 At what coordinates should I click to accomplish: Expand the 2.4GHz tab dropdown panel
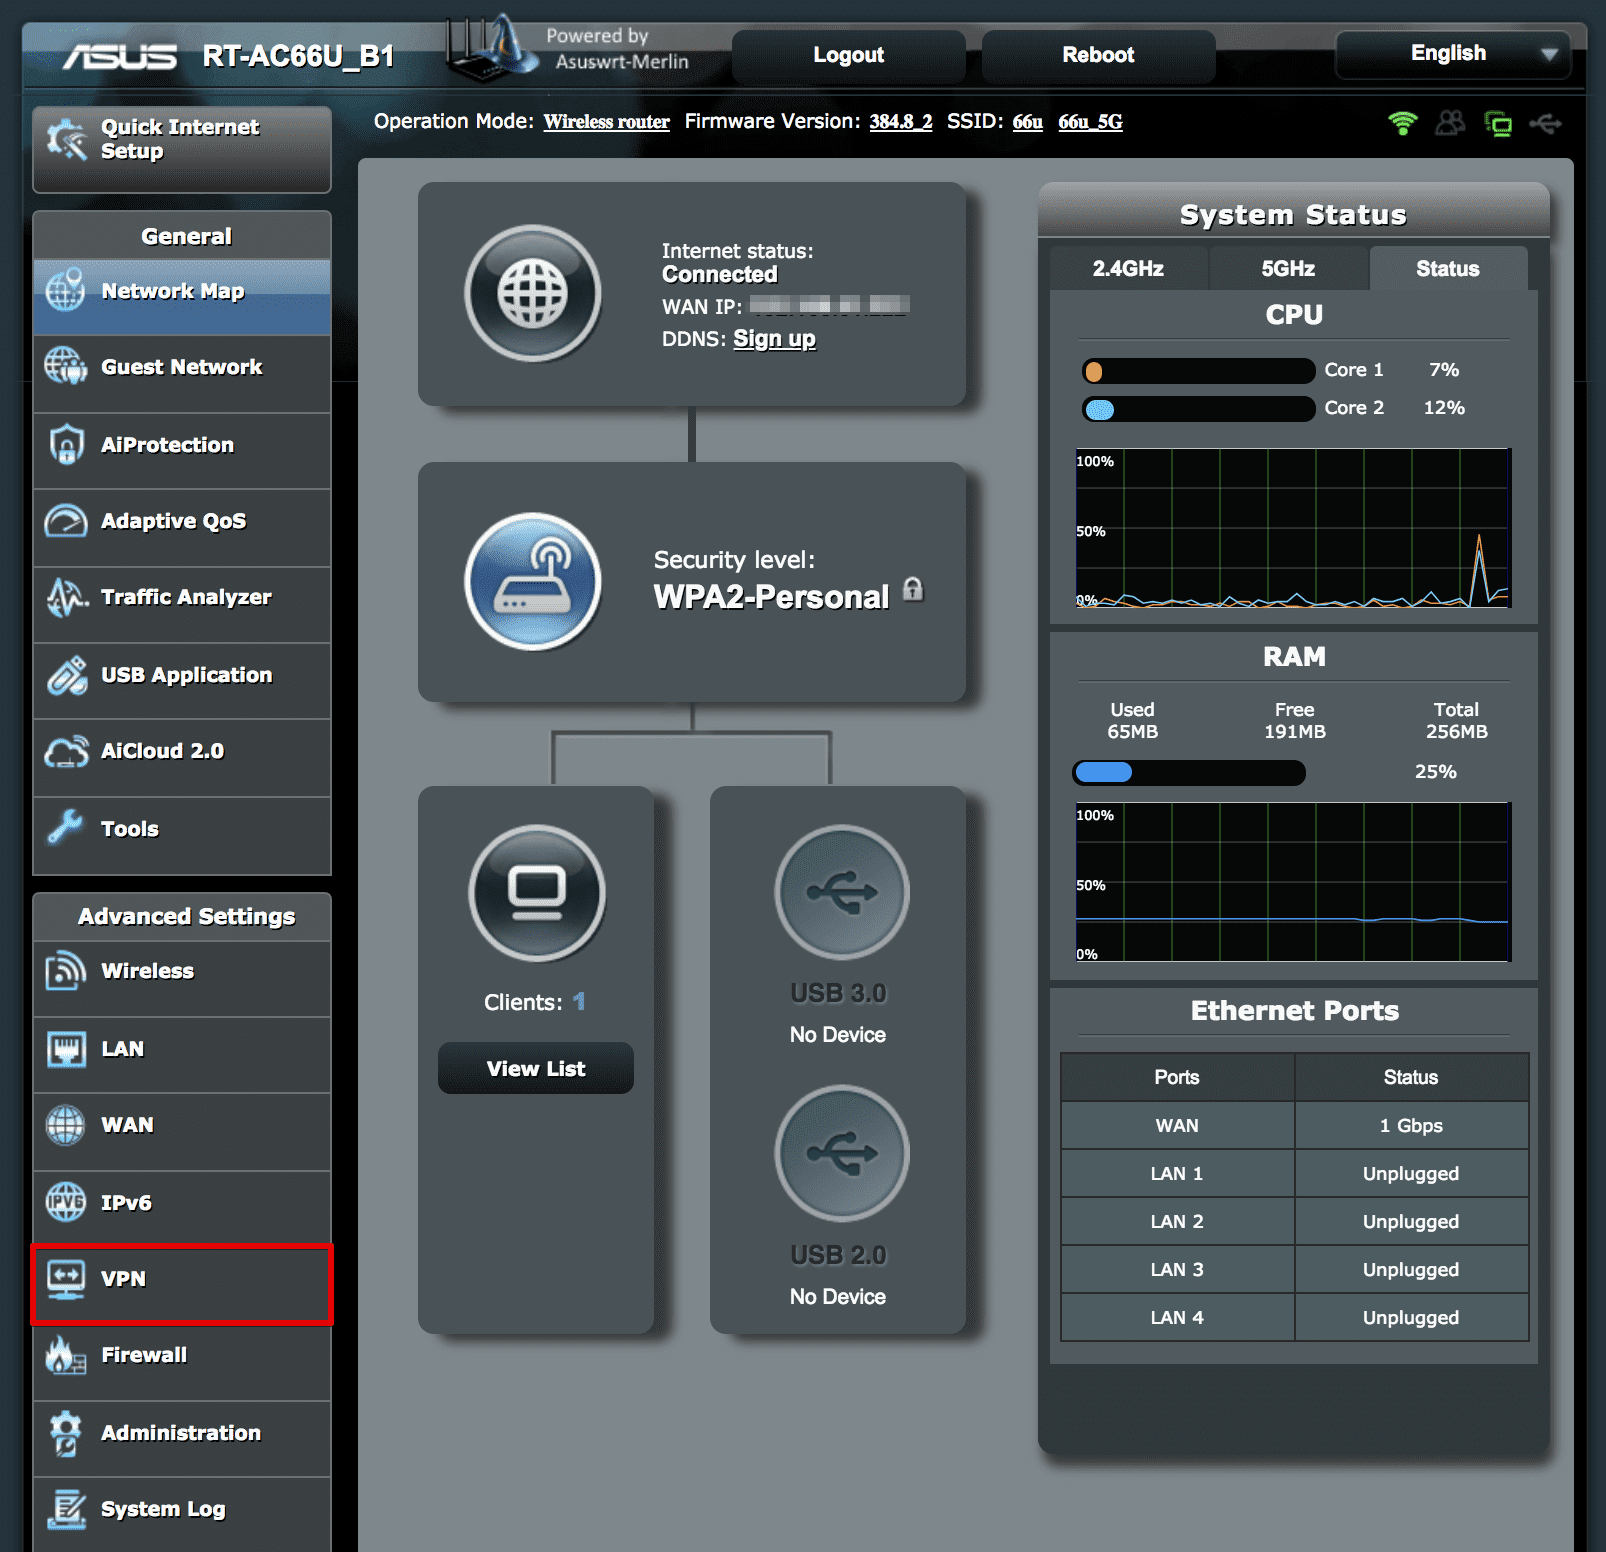(x=1128, y=268)
